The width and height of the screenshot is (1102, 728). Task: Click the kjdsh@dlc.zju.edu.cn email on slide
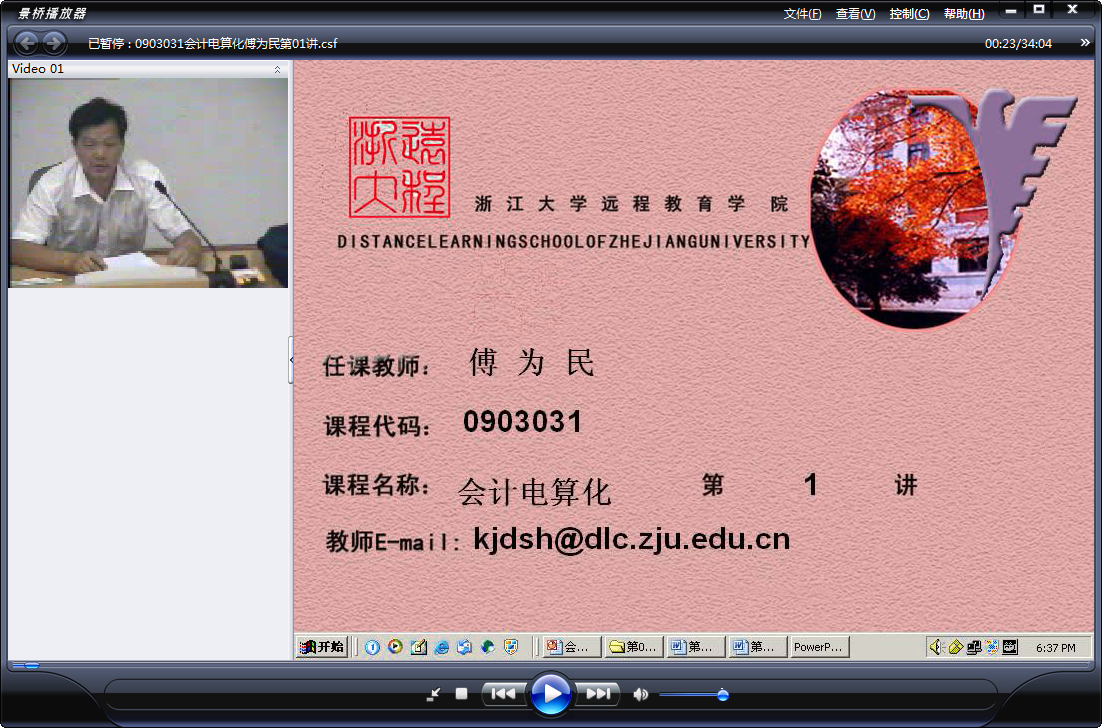(631, 539)
